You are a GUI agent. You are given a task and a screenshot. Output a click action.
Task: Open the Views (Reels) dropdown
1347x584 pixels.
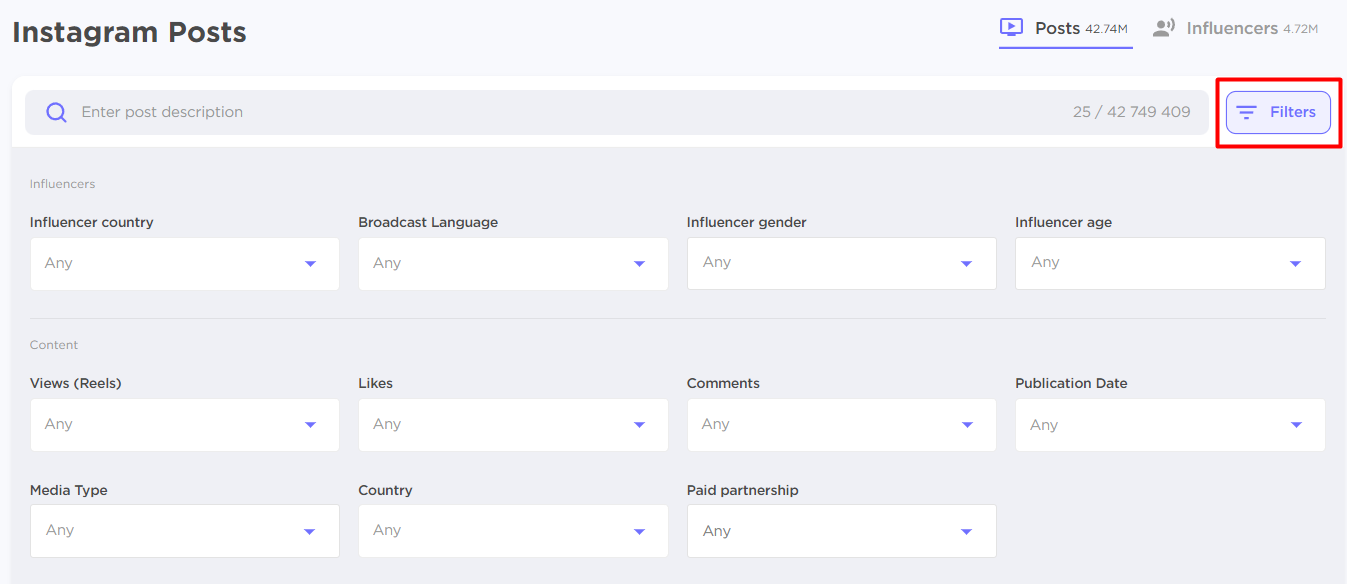coord(185,425)
